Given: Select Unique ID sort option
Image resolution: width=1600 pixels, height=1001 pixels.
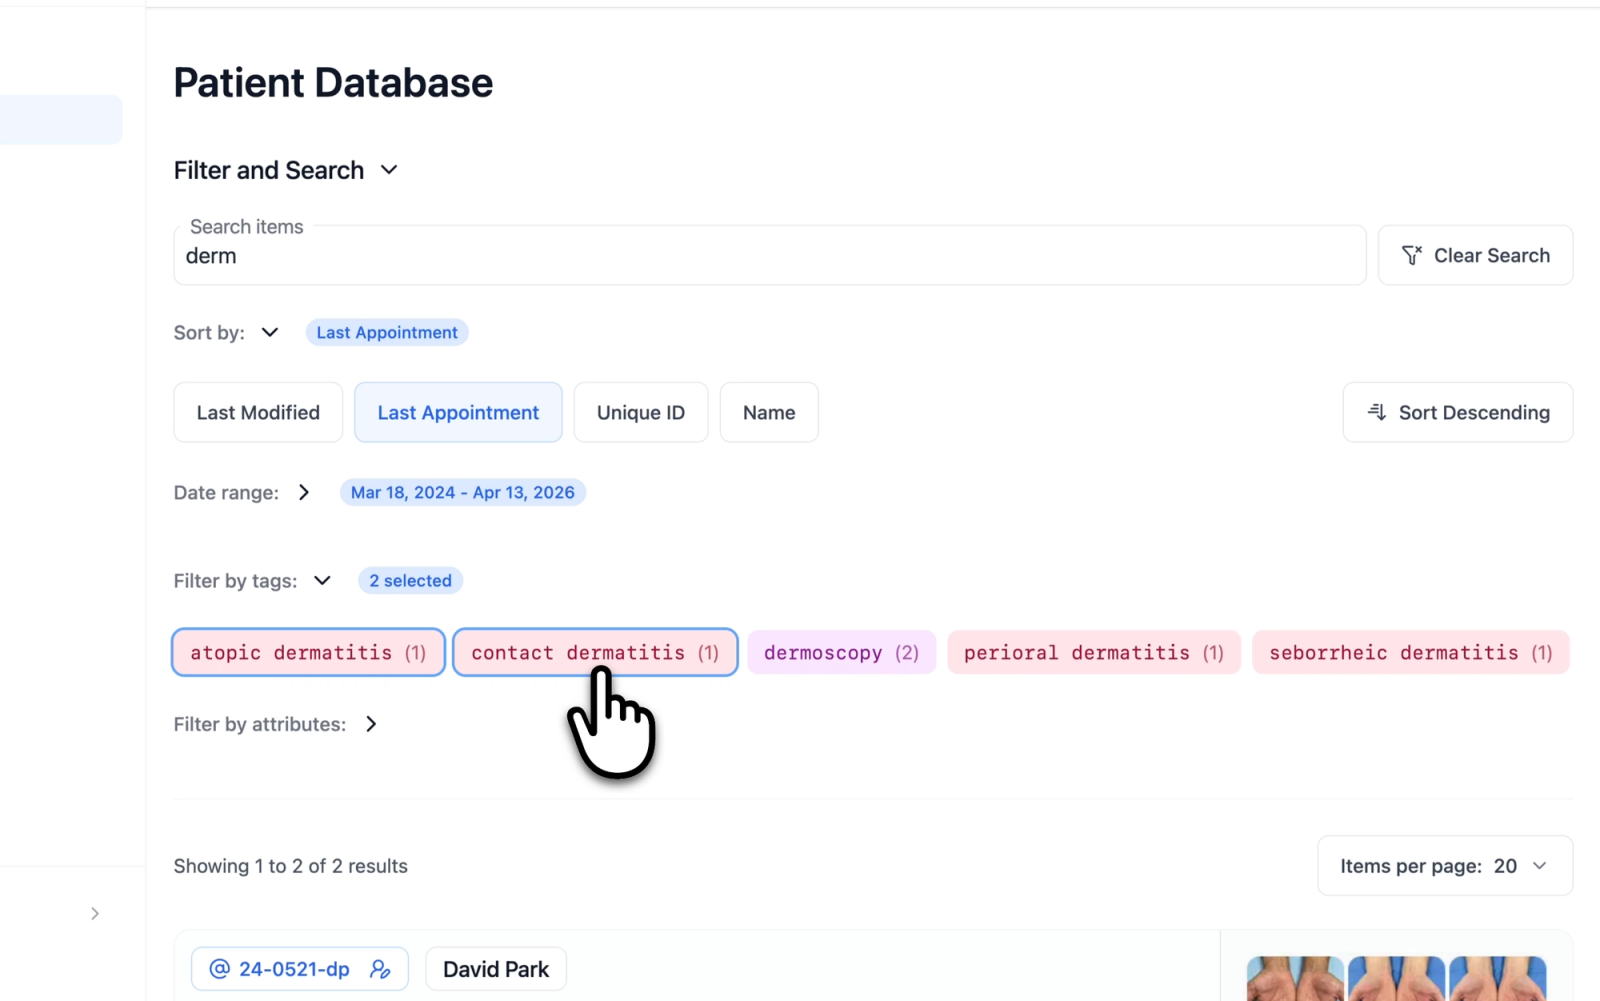Looking at the screenshot, I should pyautogui.click(x=641, y=412).
